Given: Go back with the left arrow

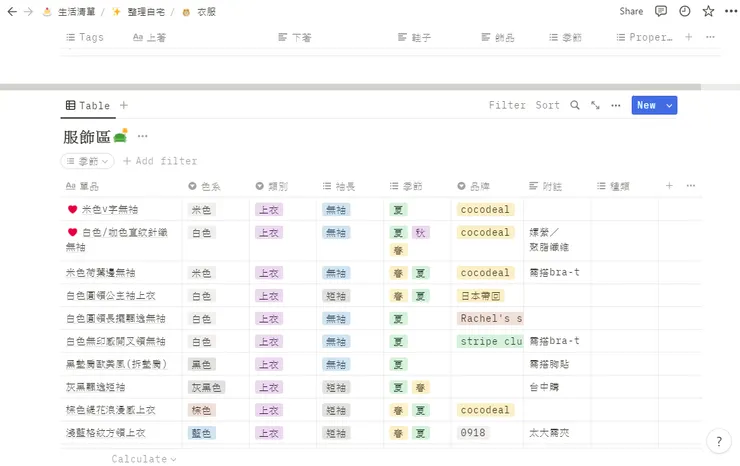Looking at the screenshot, I should click(12, 12).
